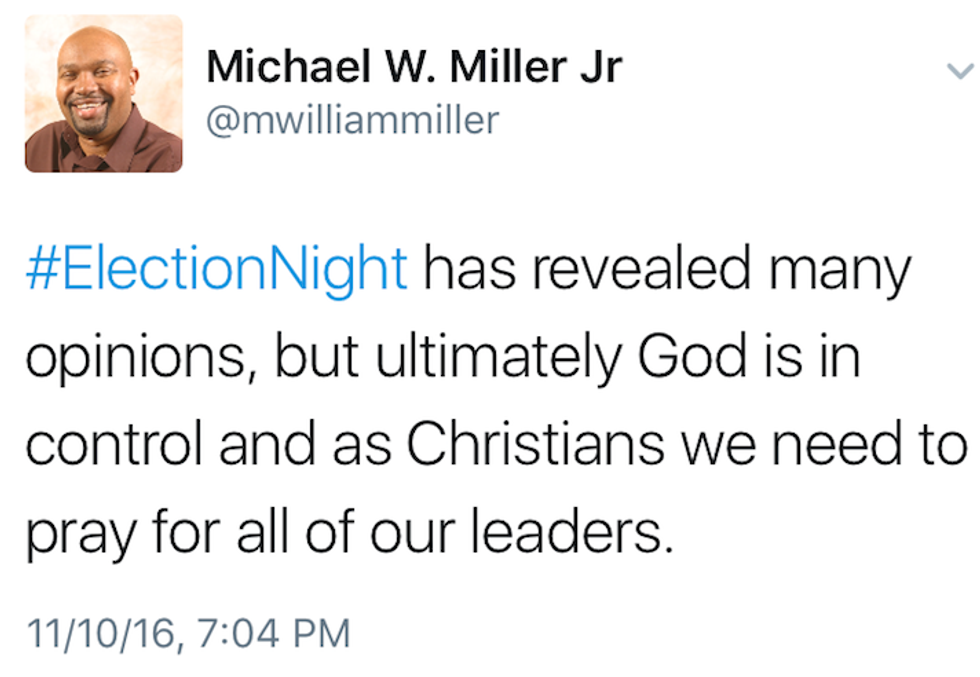
Task: Open Michael W. Miller Jr's profile photo
Action: (104, 94)
